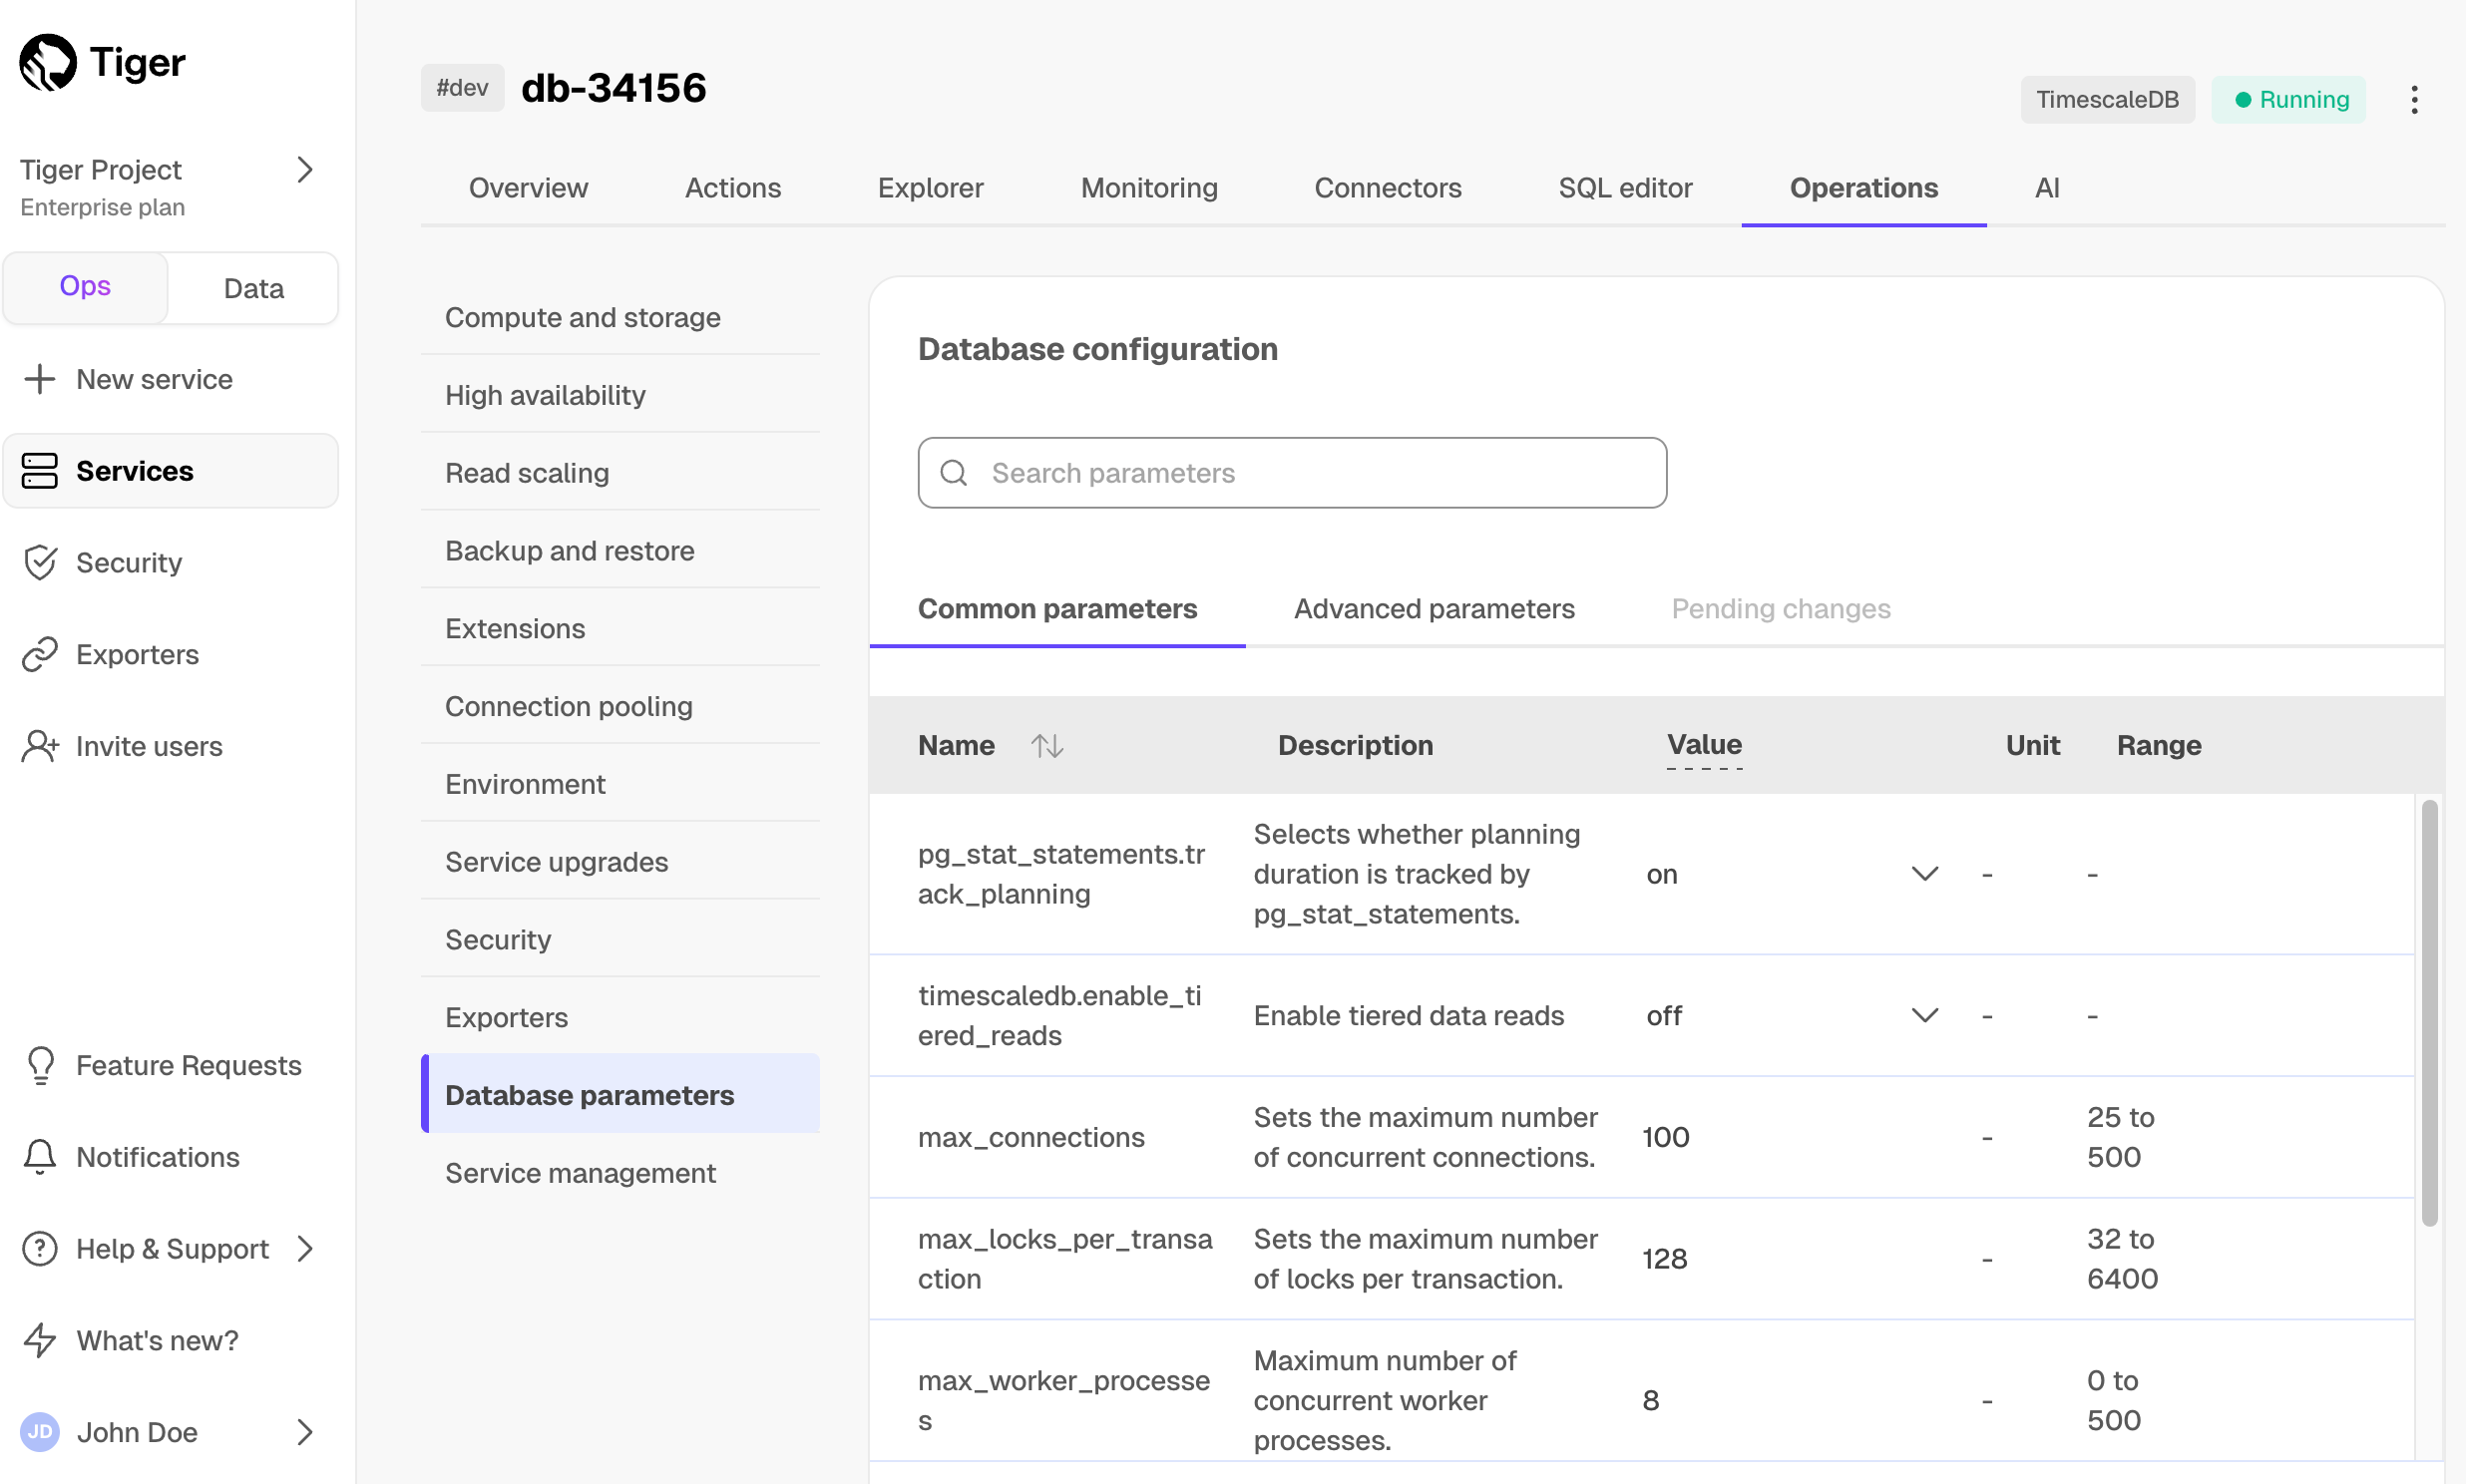The width and height of the screenshot is (2466, 1484).
Task: Open Security via shield icon in sidebar
Action: [x=40, y=563]
